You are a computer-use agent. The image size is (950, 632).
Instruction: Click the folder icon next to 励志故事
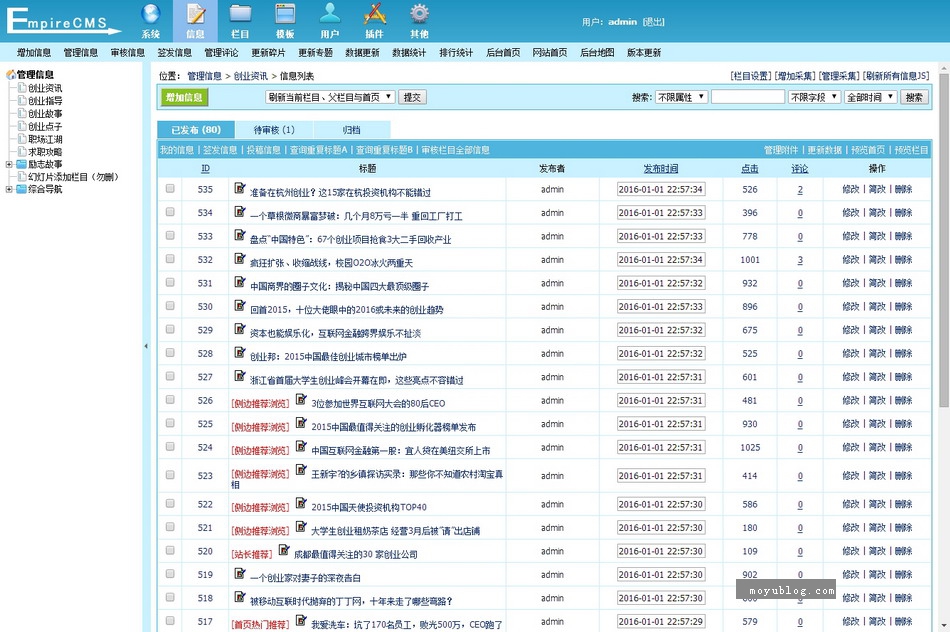point(21,164)
